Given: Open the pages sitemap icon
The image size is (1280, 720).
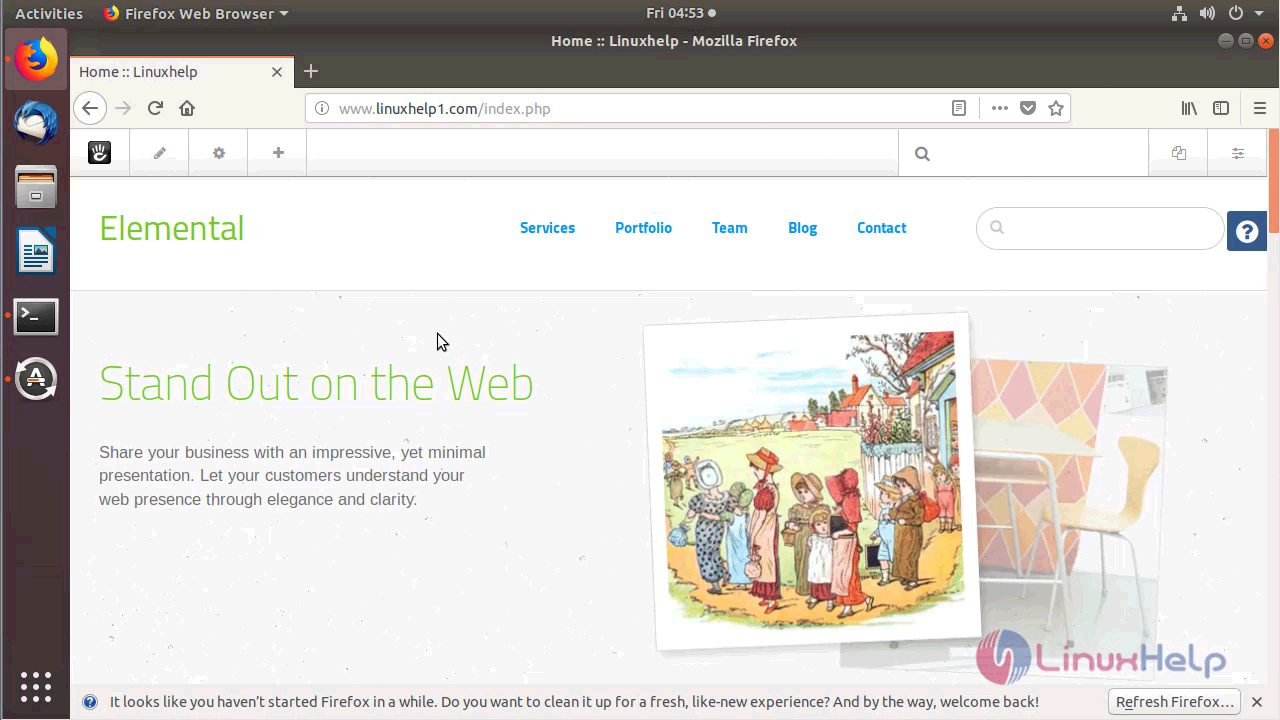Looking at the screenshot, I should (1179, 153).
